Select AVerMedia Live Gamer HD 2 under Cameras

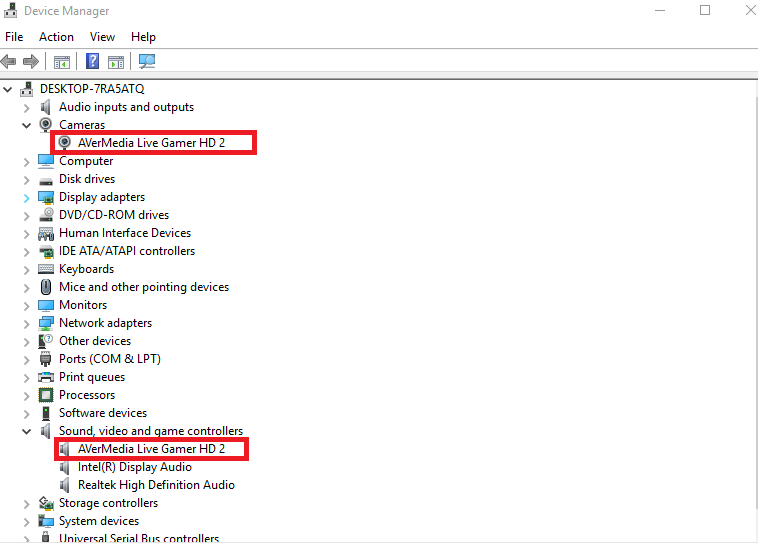point(151,143)
